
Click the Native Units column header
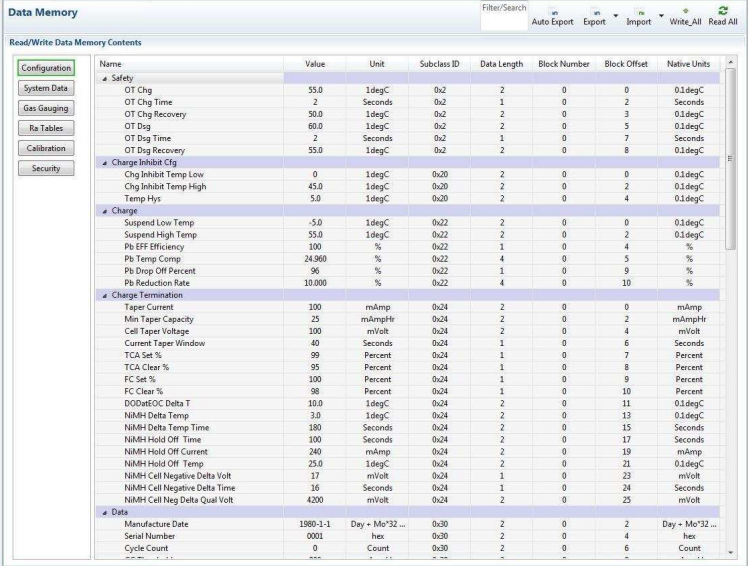pyautogui.click(x=688, y=64)
